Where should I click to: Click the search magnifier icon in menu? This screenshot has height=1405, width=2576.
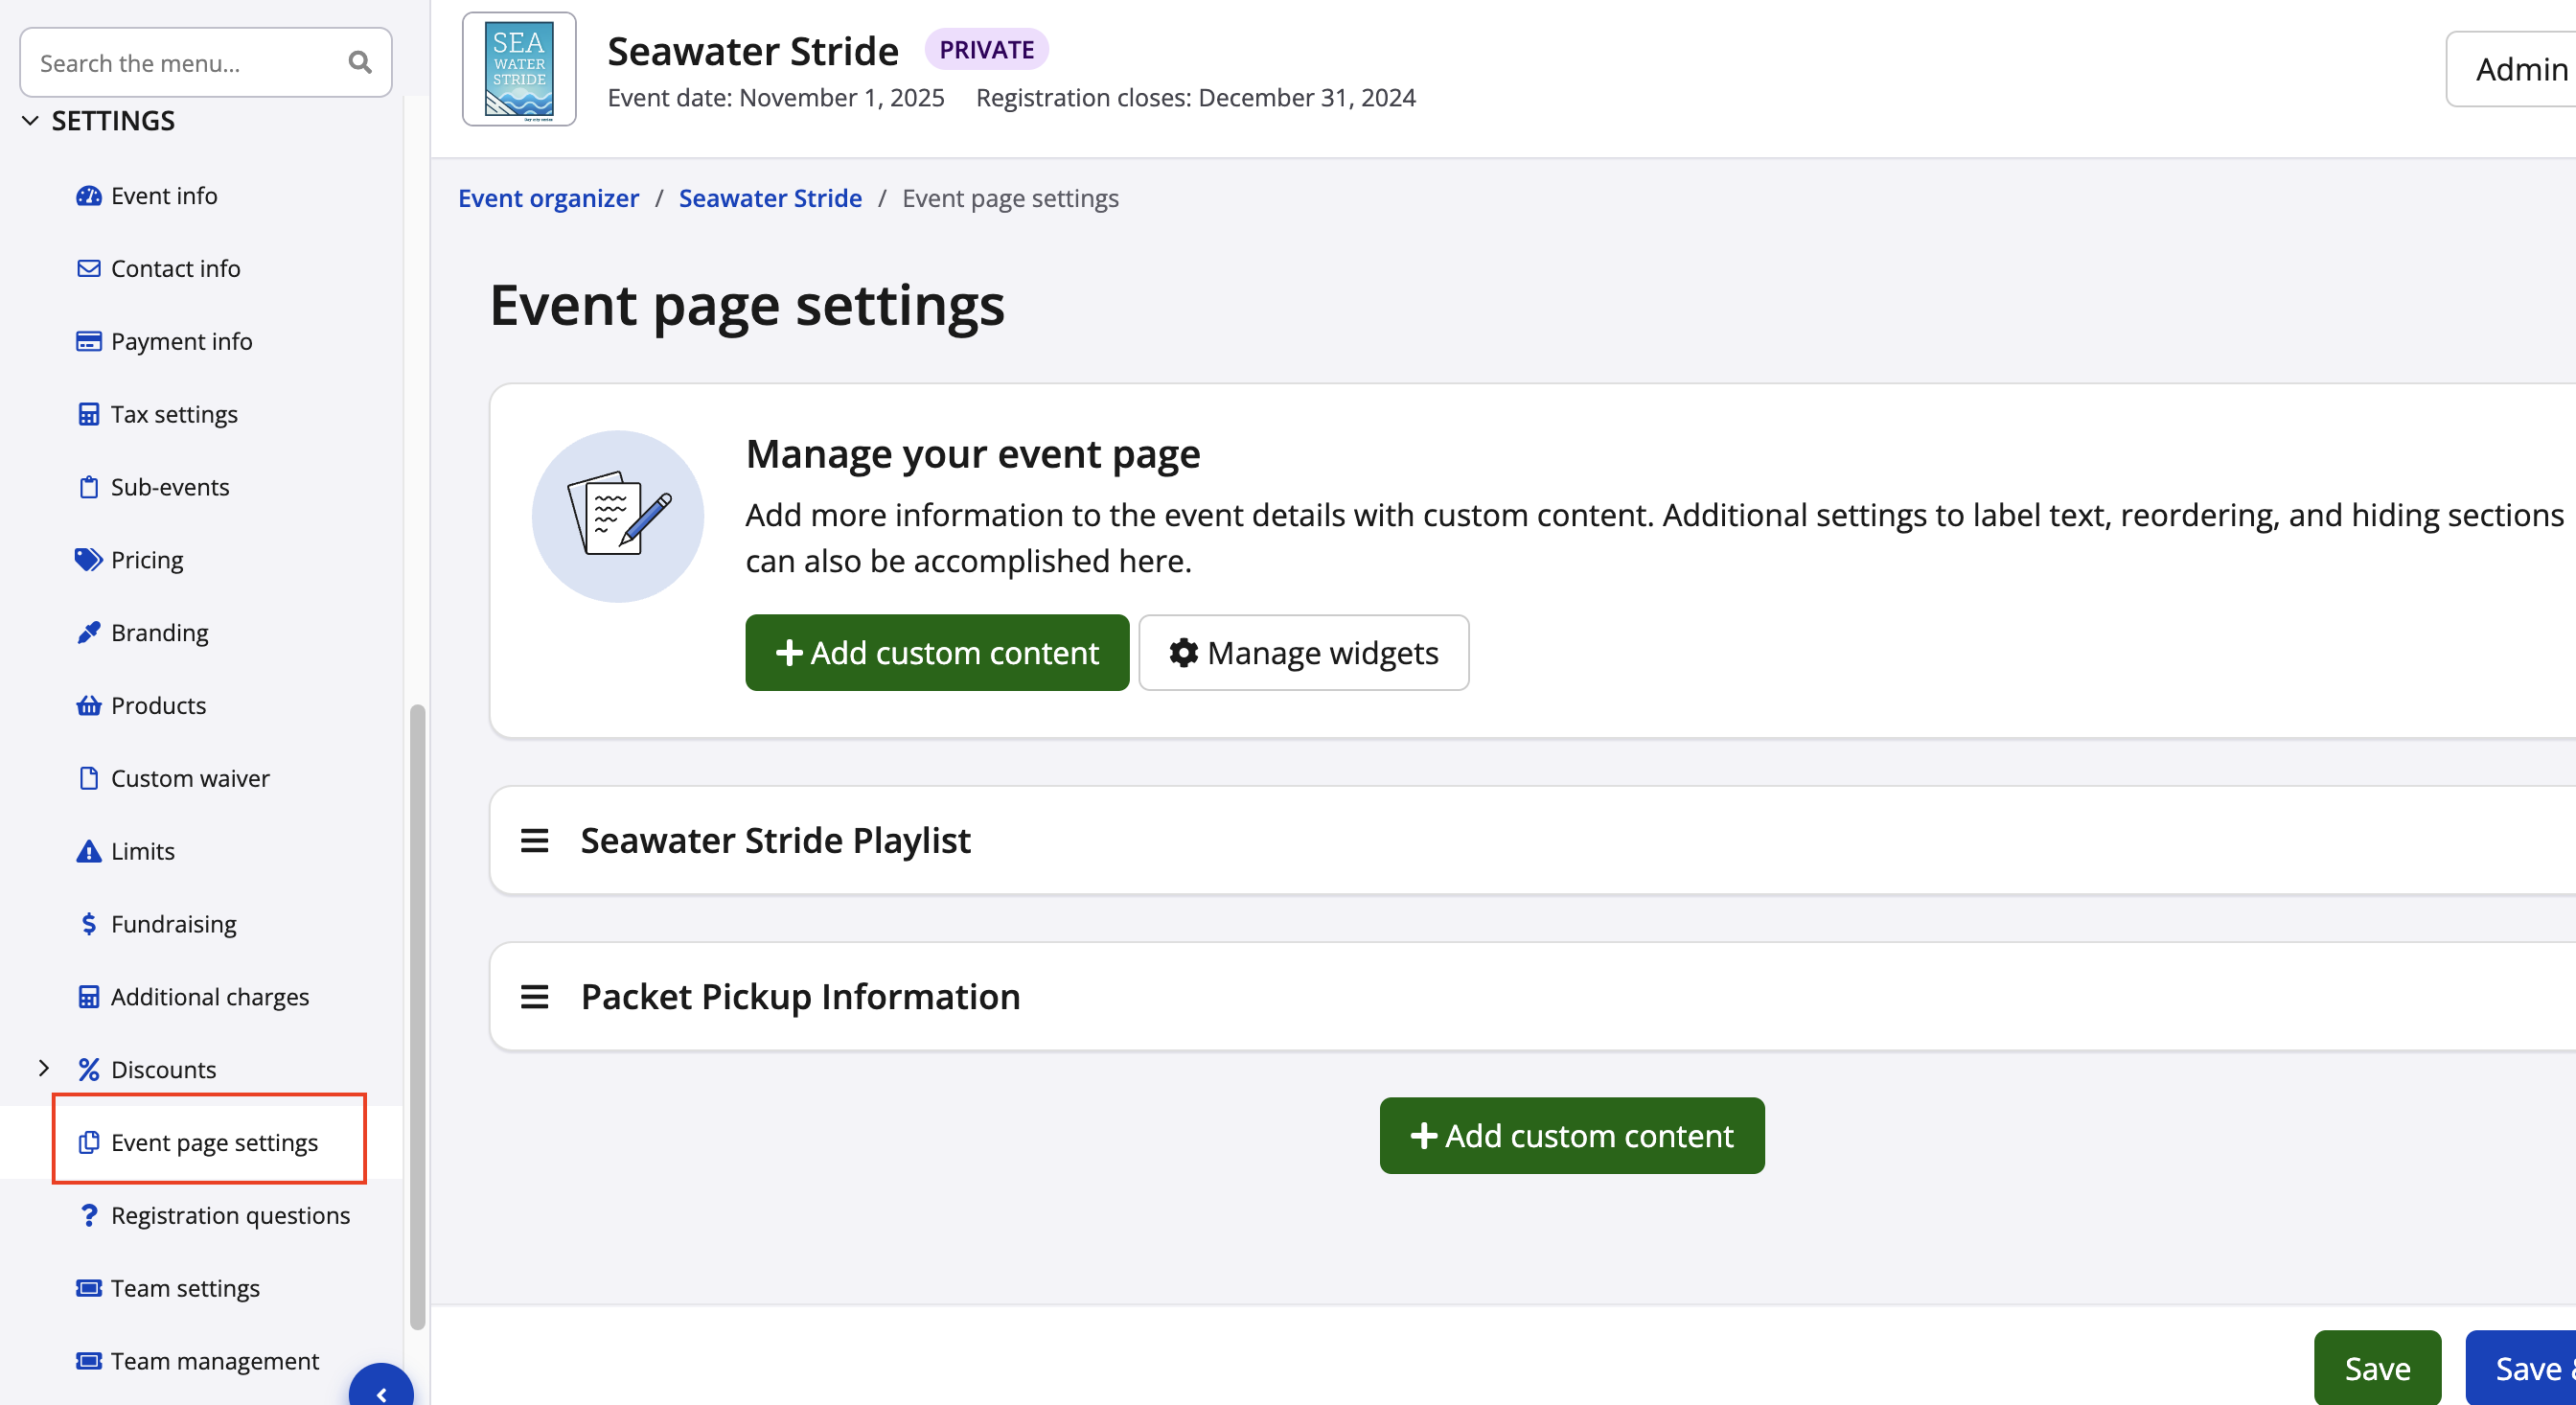(x=359, y=63)
